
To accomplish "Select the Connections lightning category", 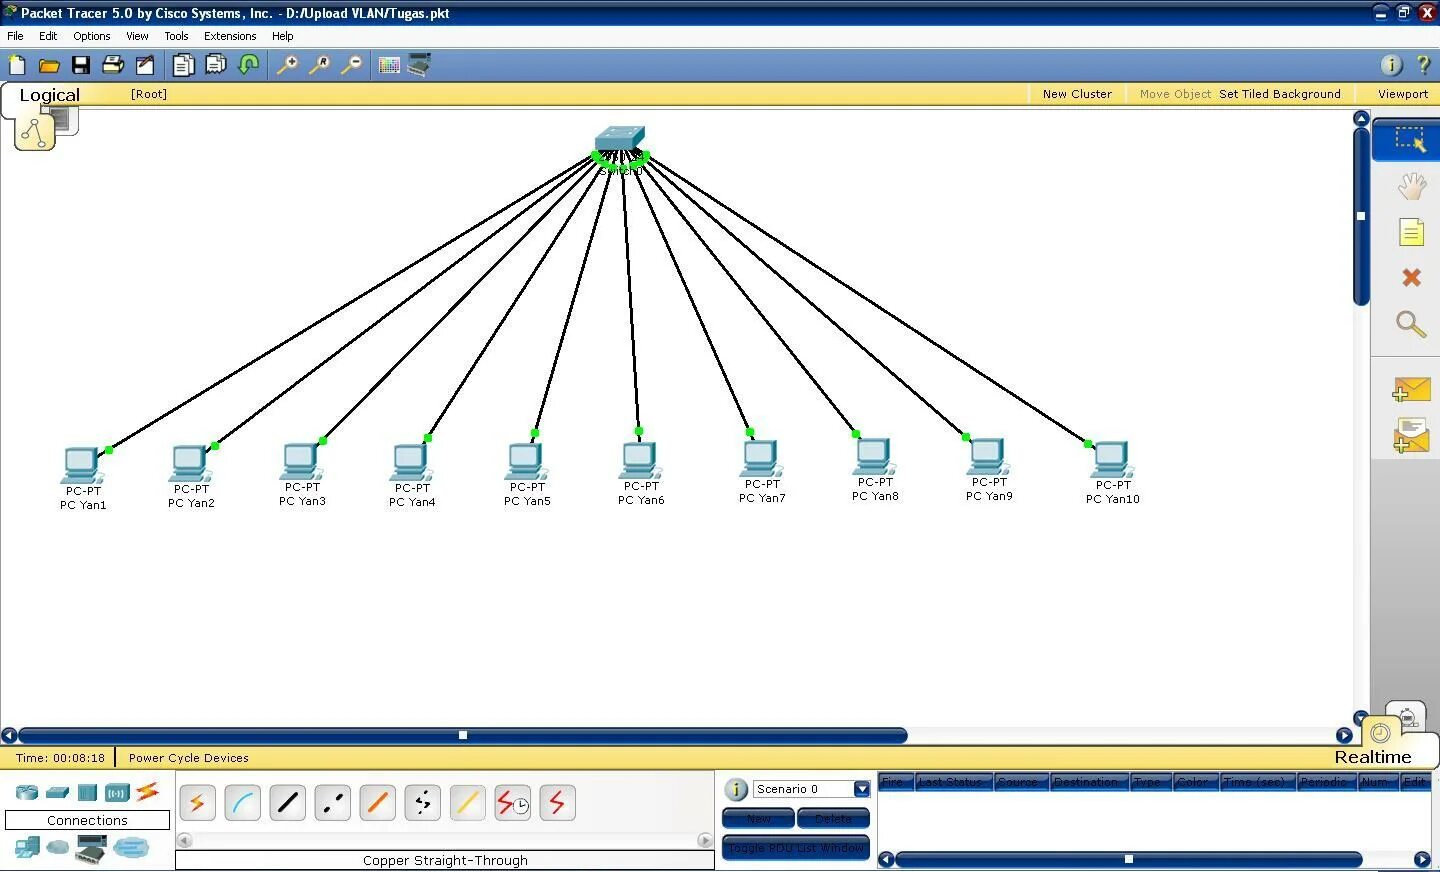I will click(x=148, y=792).
